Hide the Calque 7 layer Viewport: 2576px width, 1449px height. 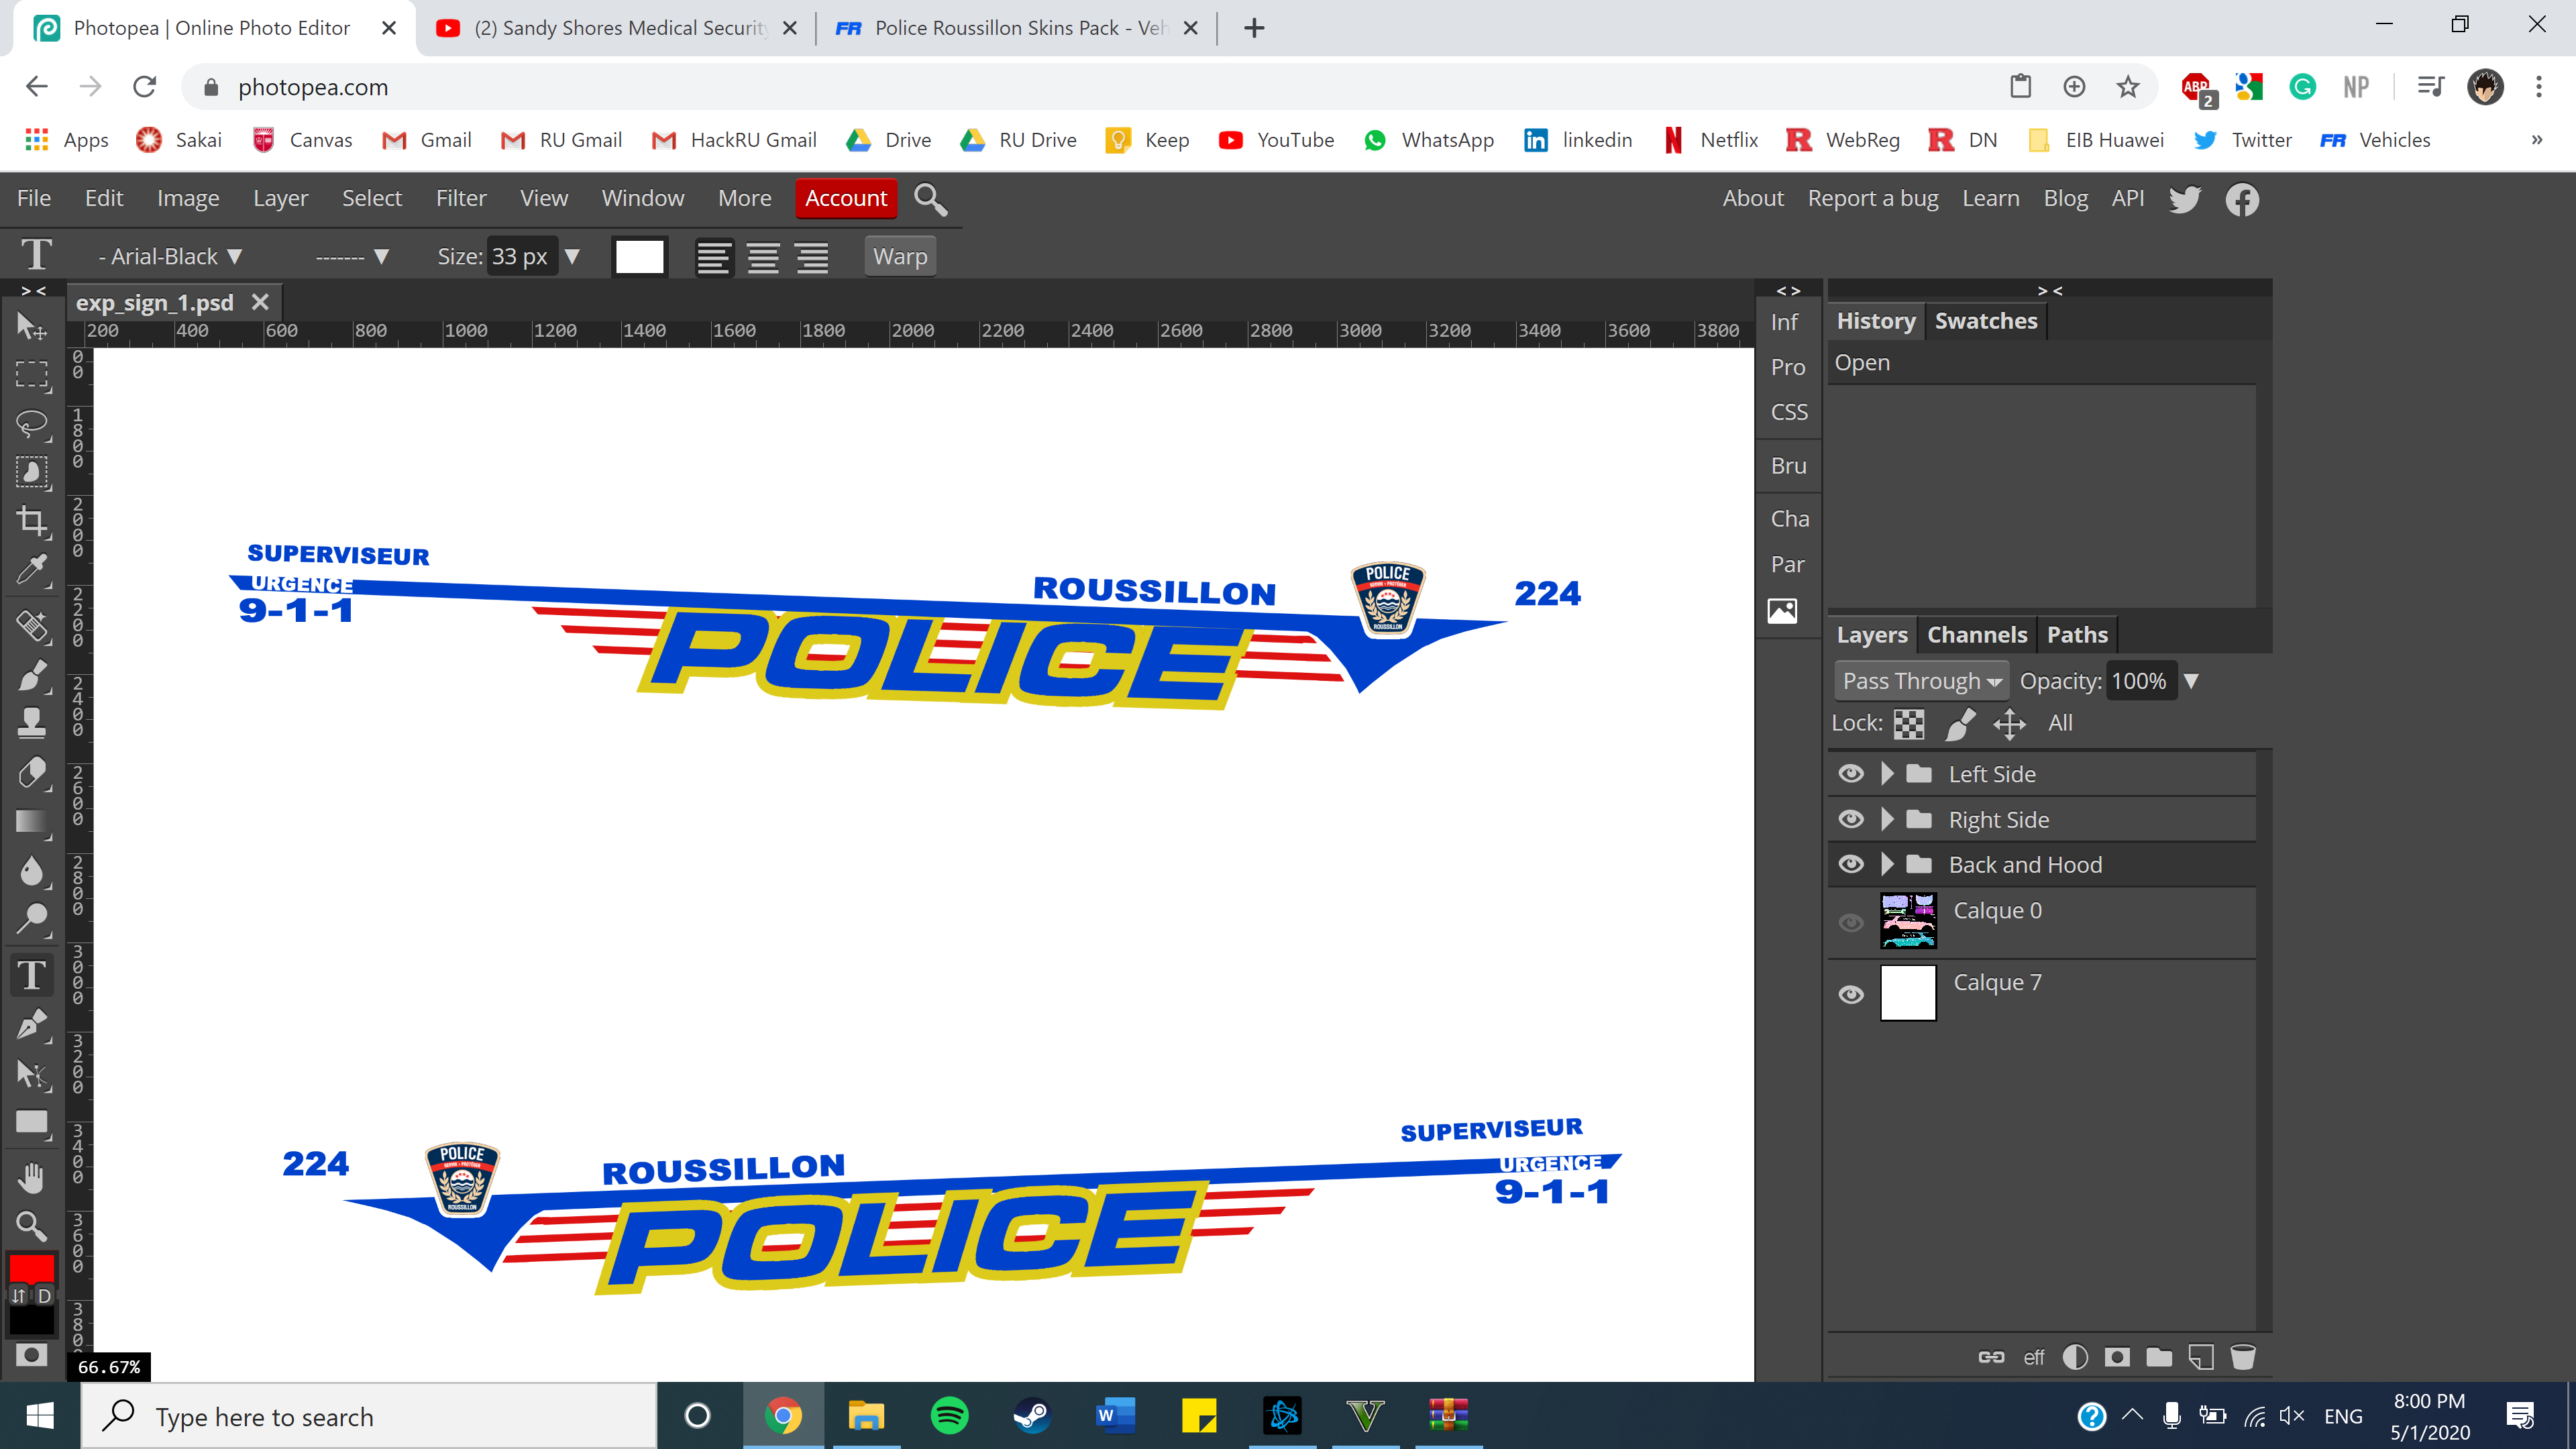tap(1851, 994)
